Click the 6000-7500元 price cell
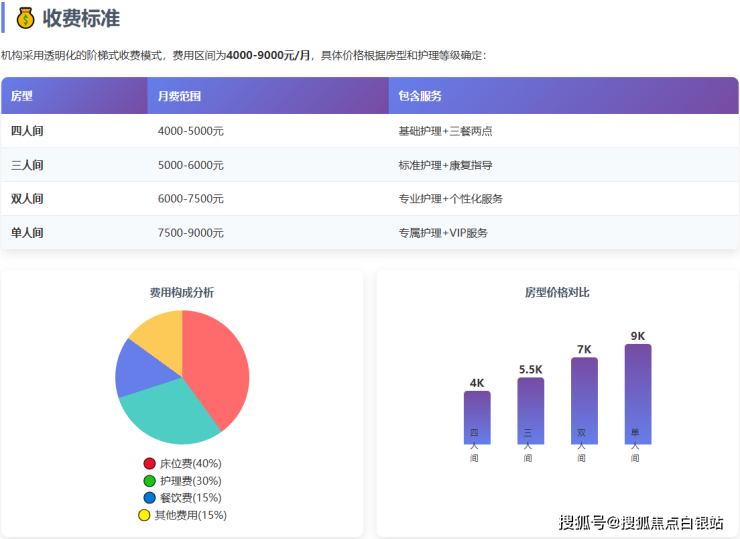 190,199
